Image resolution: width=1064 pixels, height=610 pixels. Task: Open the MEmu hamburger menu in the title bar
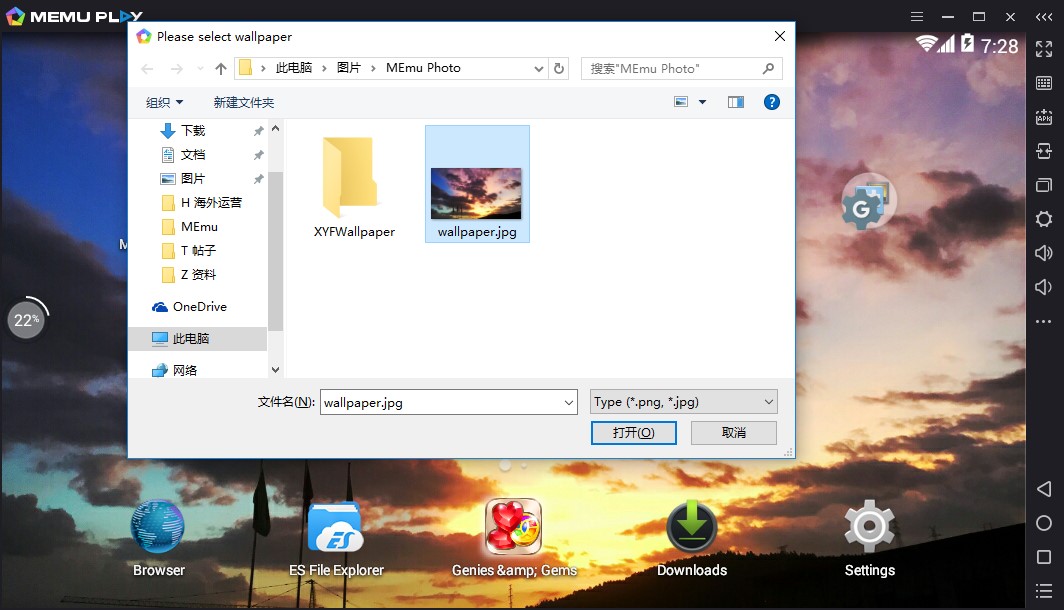point(917,17)
